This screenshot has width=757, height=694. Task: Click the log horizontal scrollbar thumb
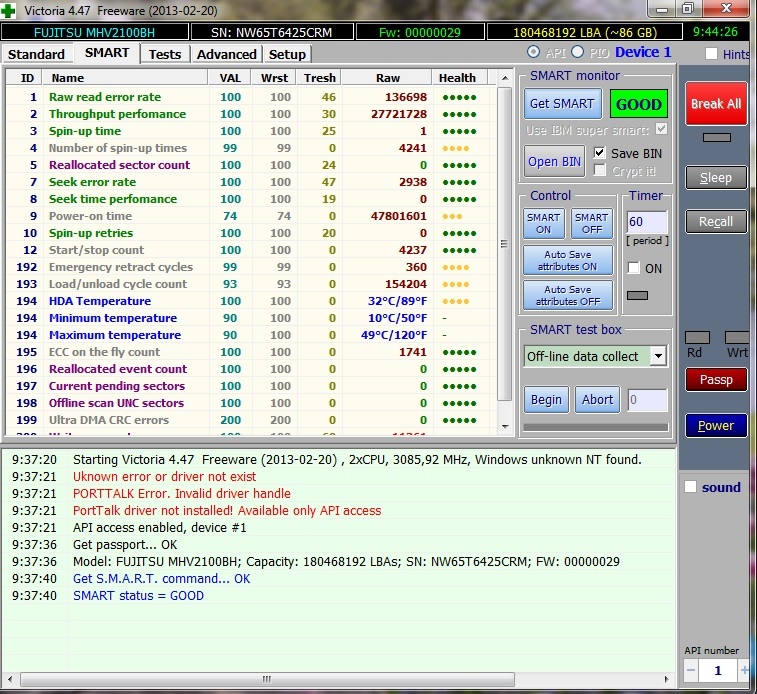click(x=267, y=679)
